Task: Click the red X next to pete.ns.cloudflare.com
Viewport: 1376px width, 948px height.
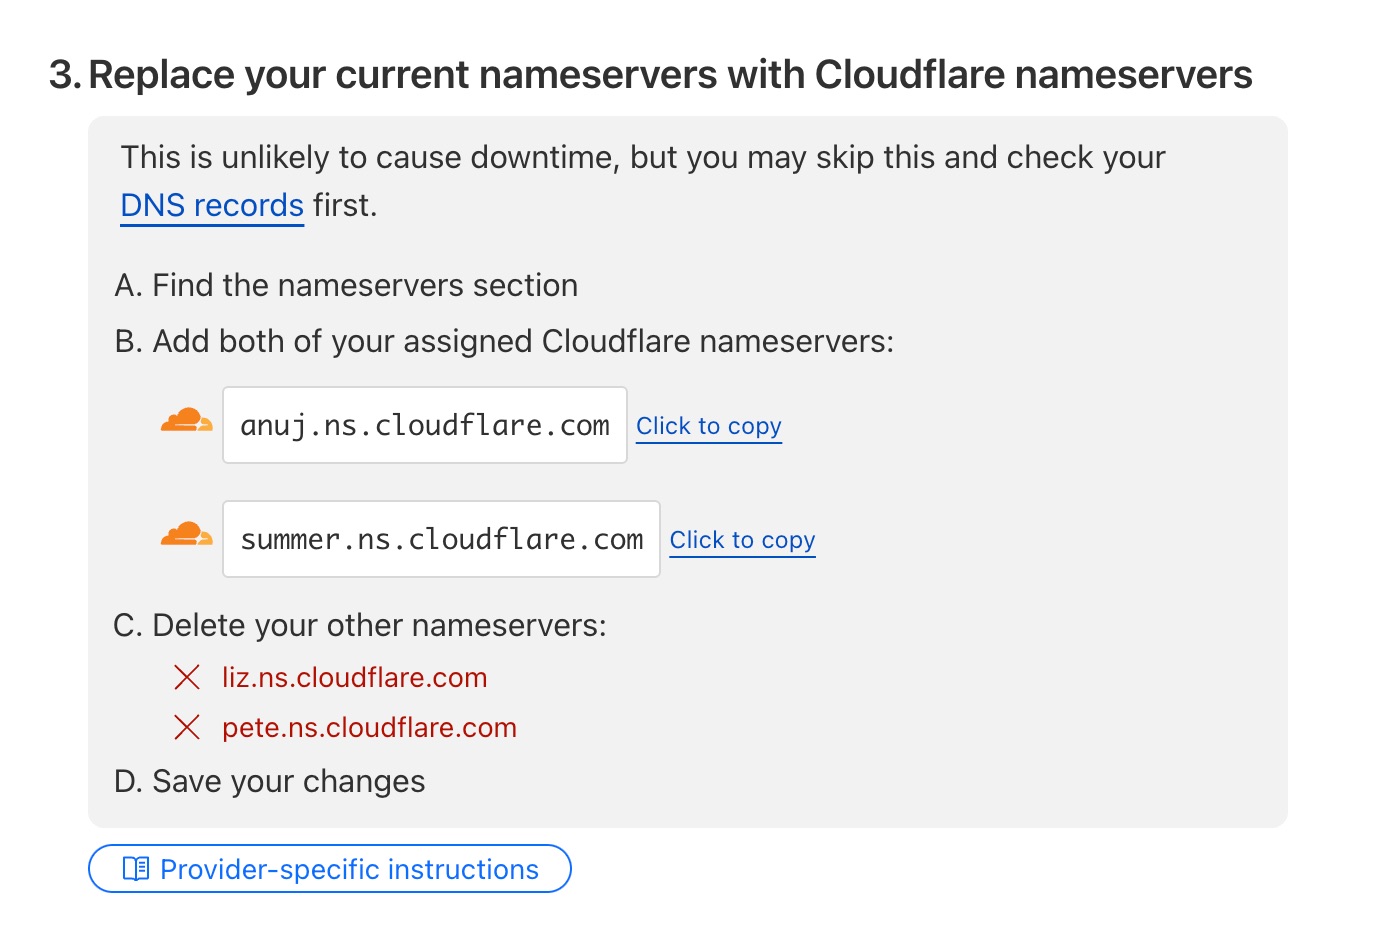Action: (187, 727)
